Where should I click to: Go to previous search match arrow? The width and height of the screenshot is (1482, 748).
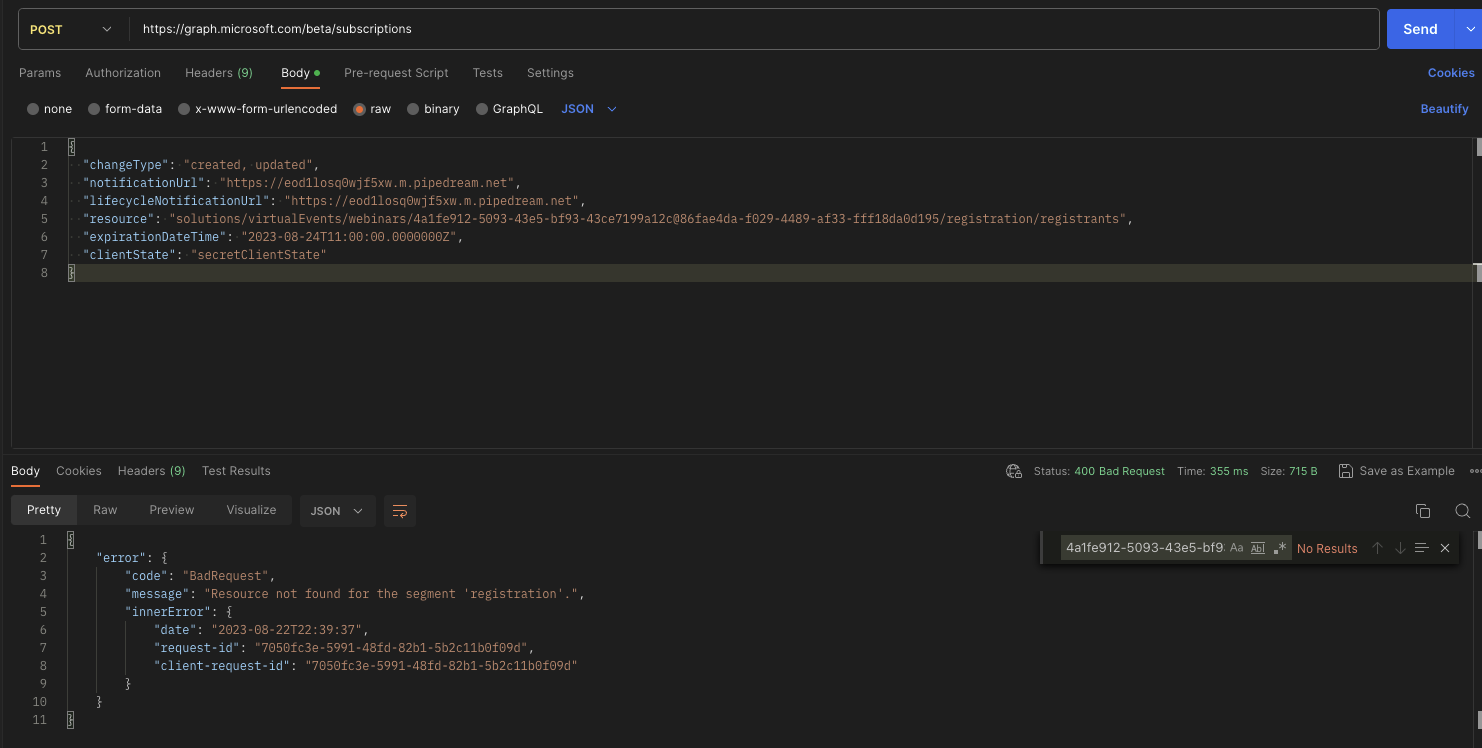click(x=1377, y=548)
